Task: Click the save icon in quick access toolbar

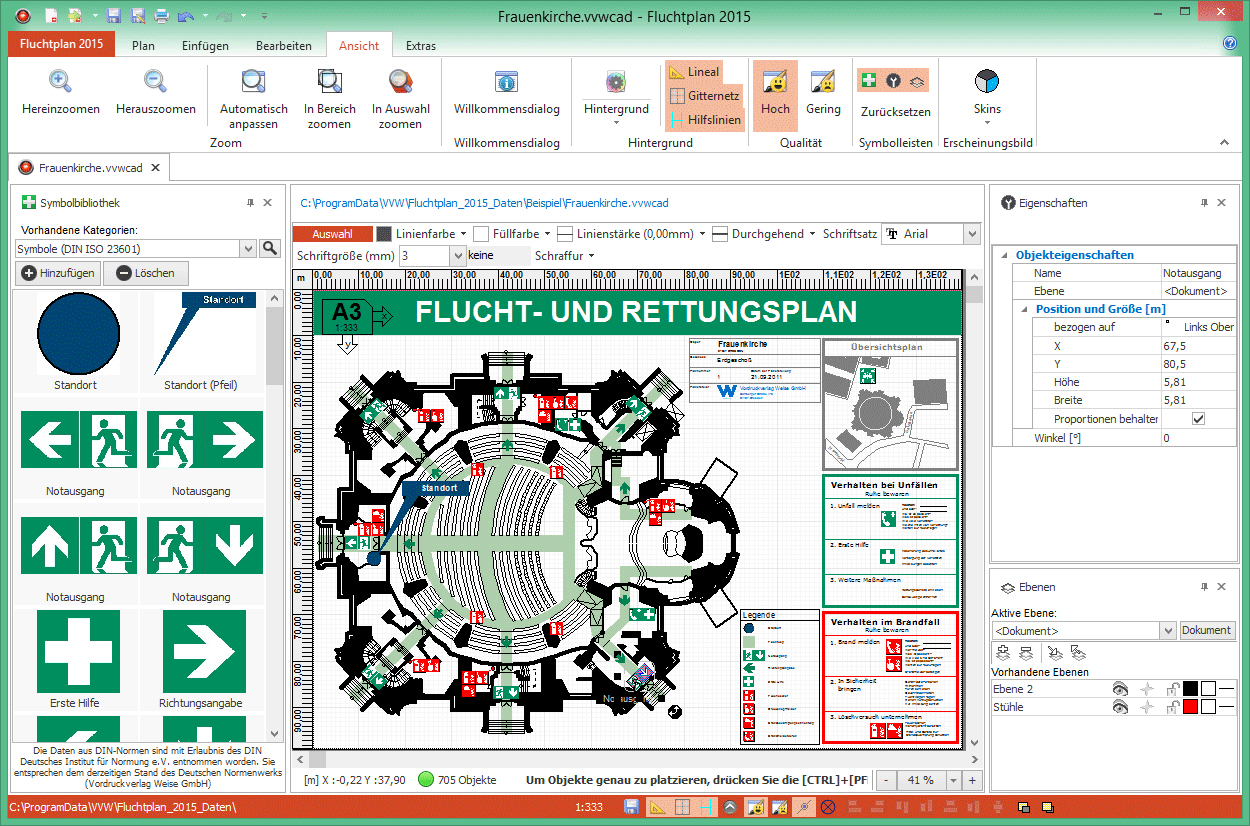Action: [x=113, y=16]
